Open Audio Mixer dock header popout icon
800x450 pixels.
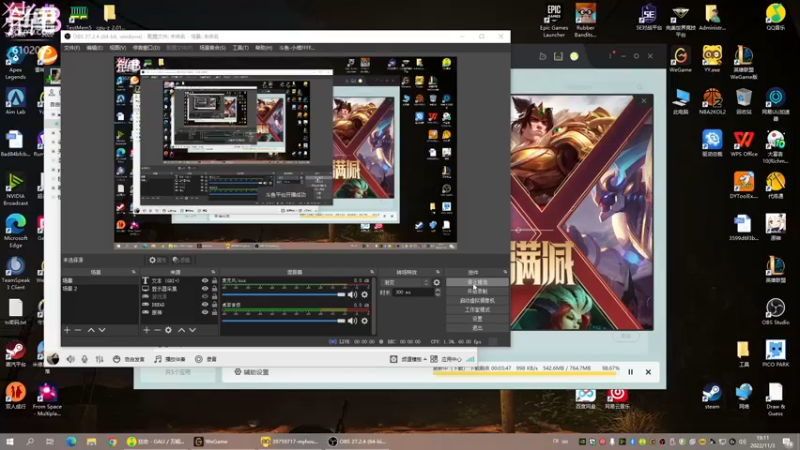pos(372,272)
